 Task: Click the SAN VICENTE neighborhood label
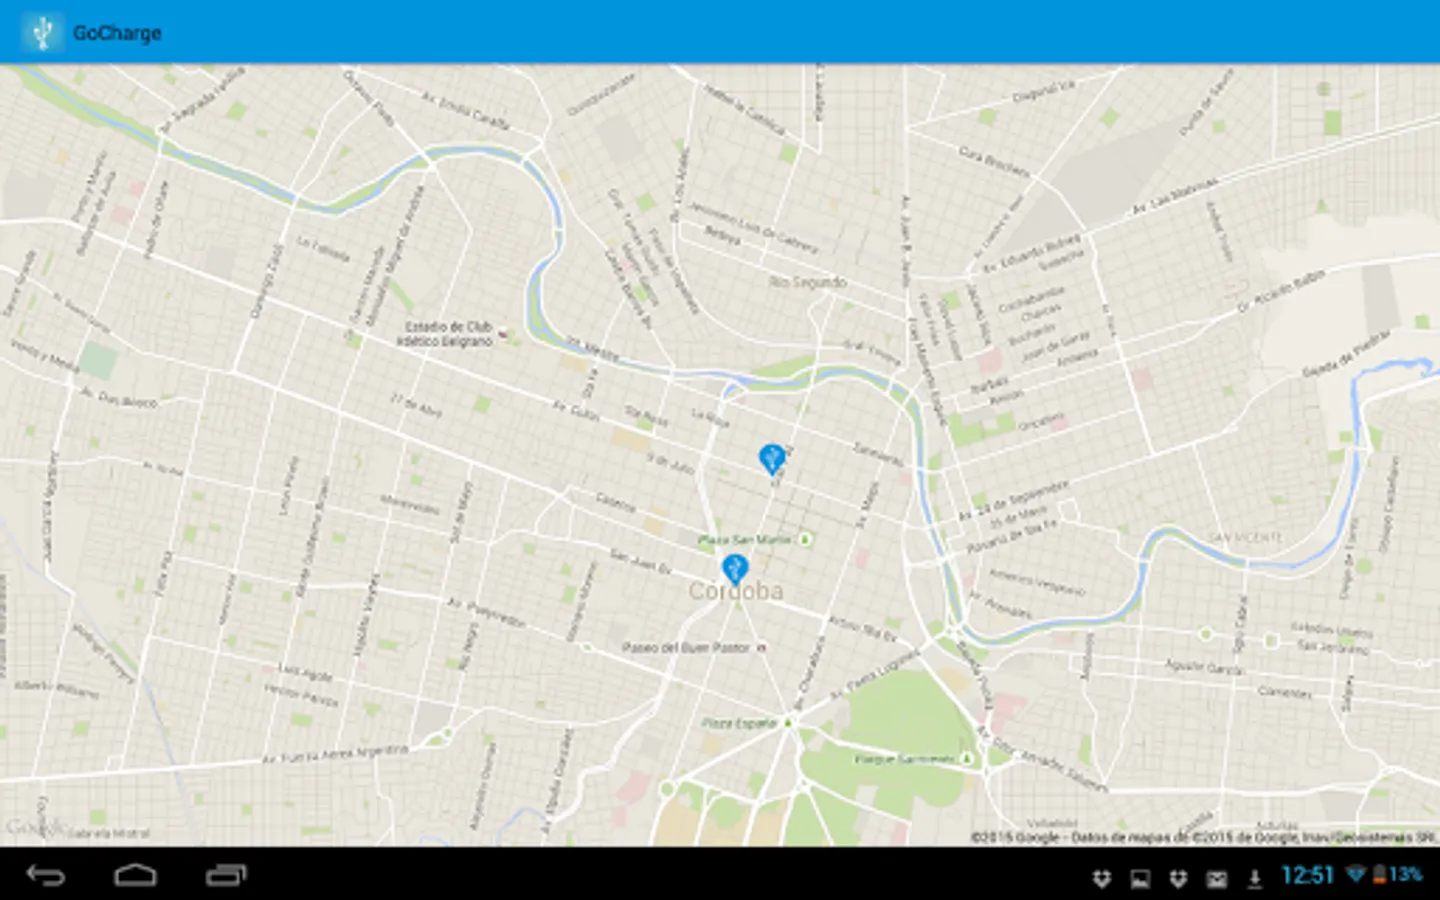[x=1245, y=537]
